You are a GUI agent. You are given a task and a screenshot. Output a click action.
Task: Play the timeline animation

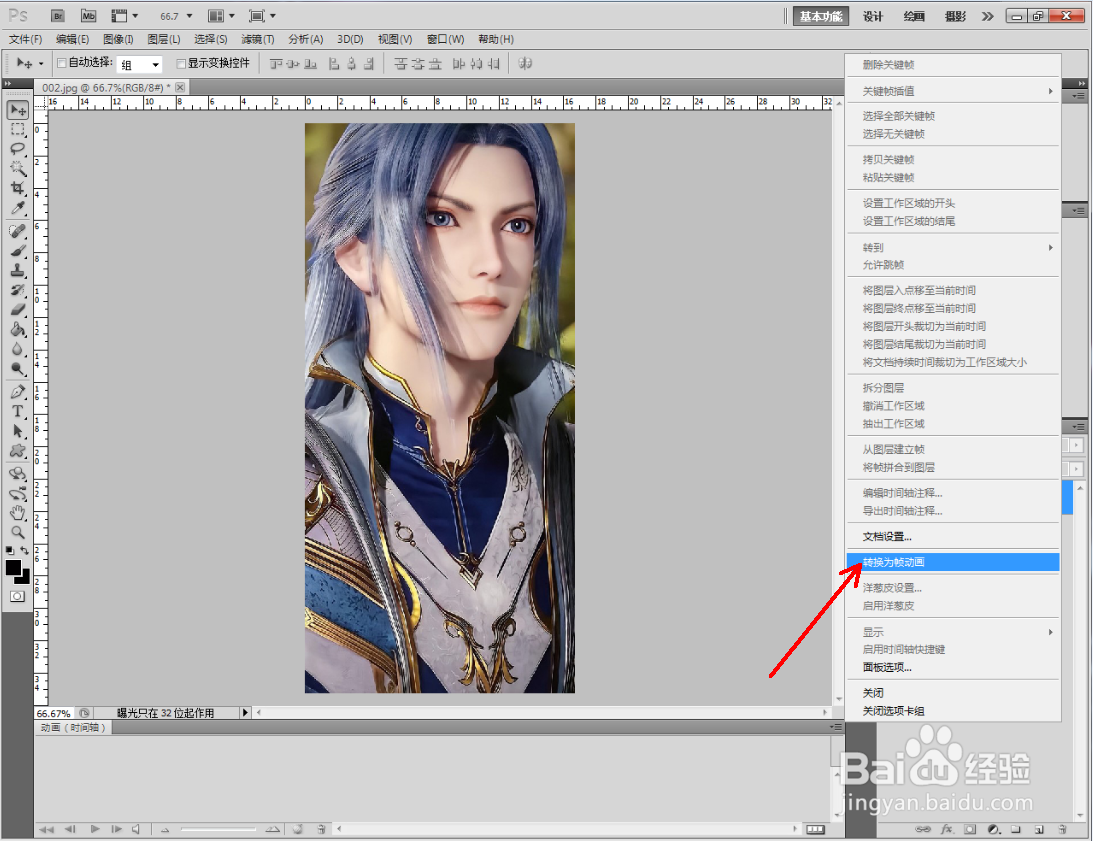(x=95, y=829)
